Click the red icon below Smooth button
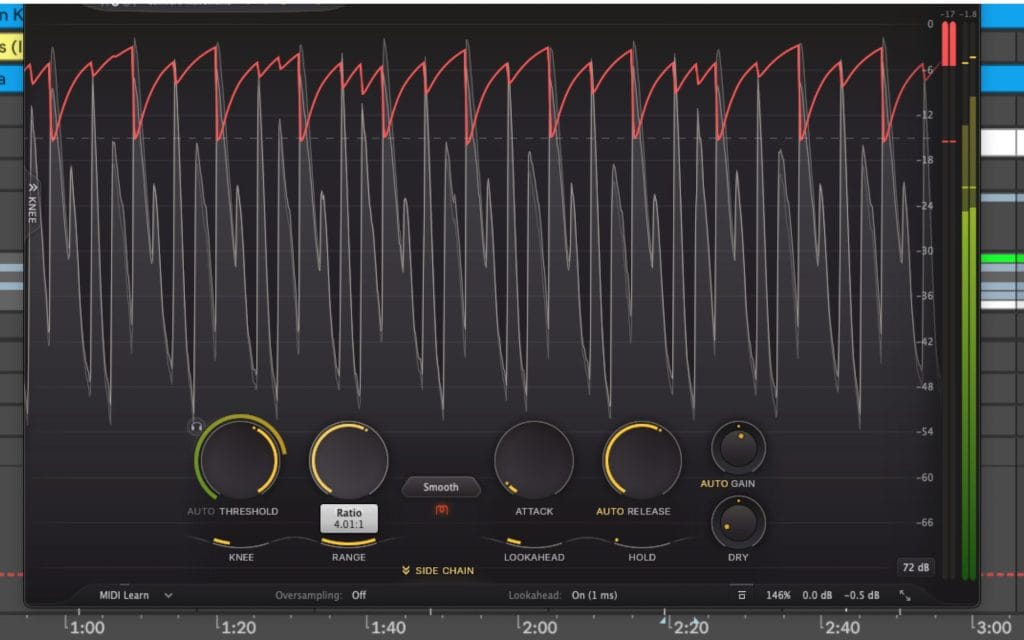Viewport: 1024px width, 640px height. [441, 510]
